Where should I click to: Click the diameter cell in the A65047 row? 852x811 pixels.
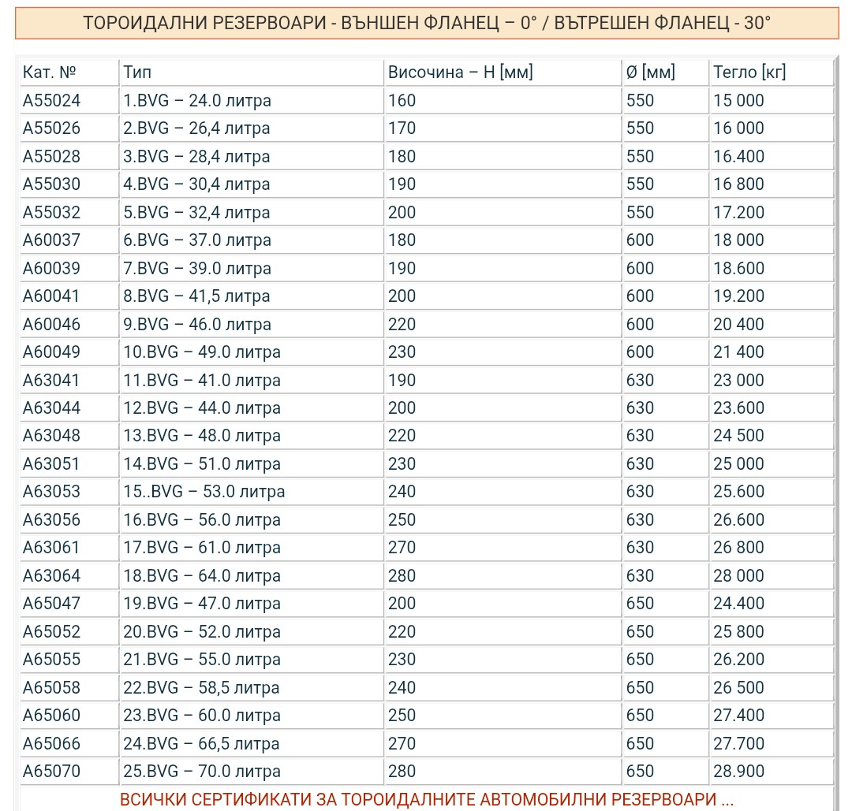[x=640, y=604]
